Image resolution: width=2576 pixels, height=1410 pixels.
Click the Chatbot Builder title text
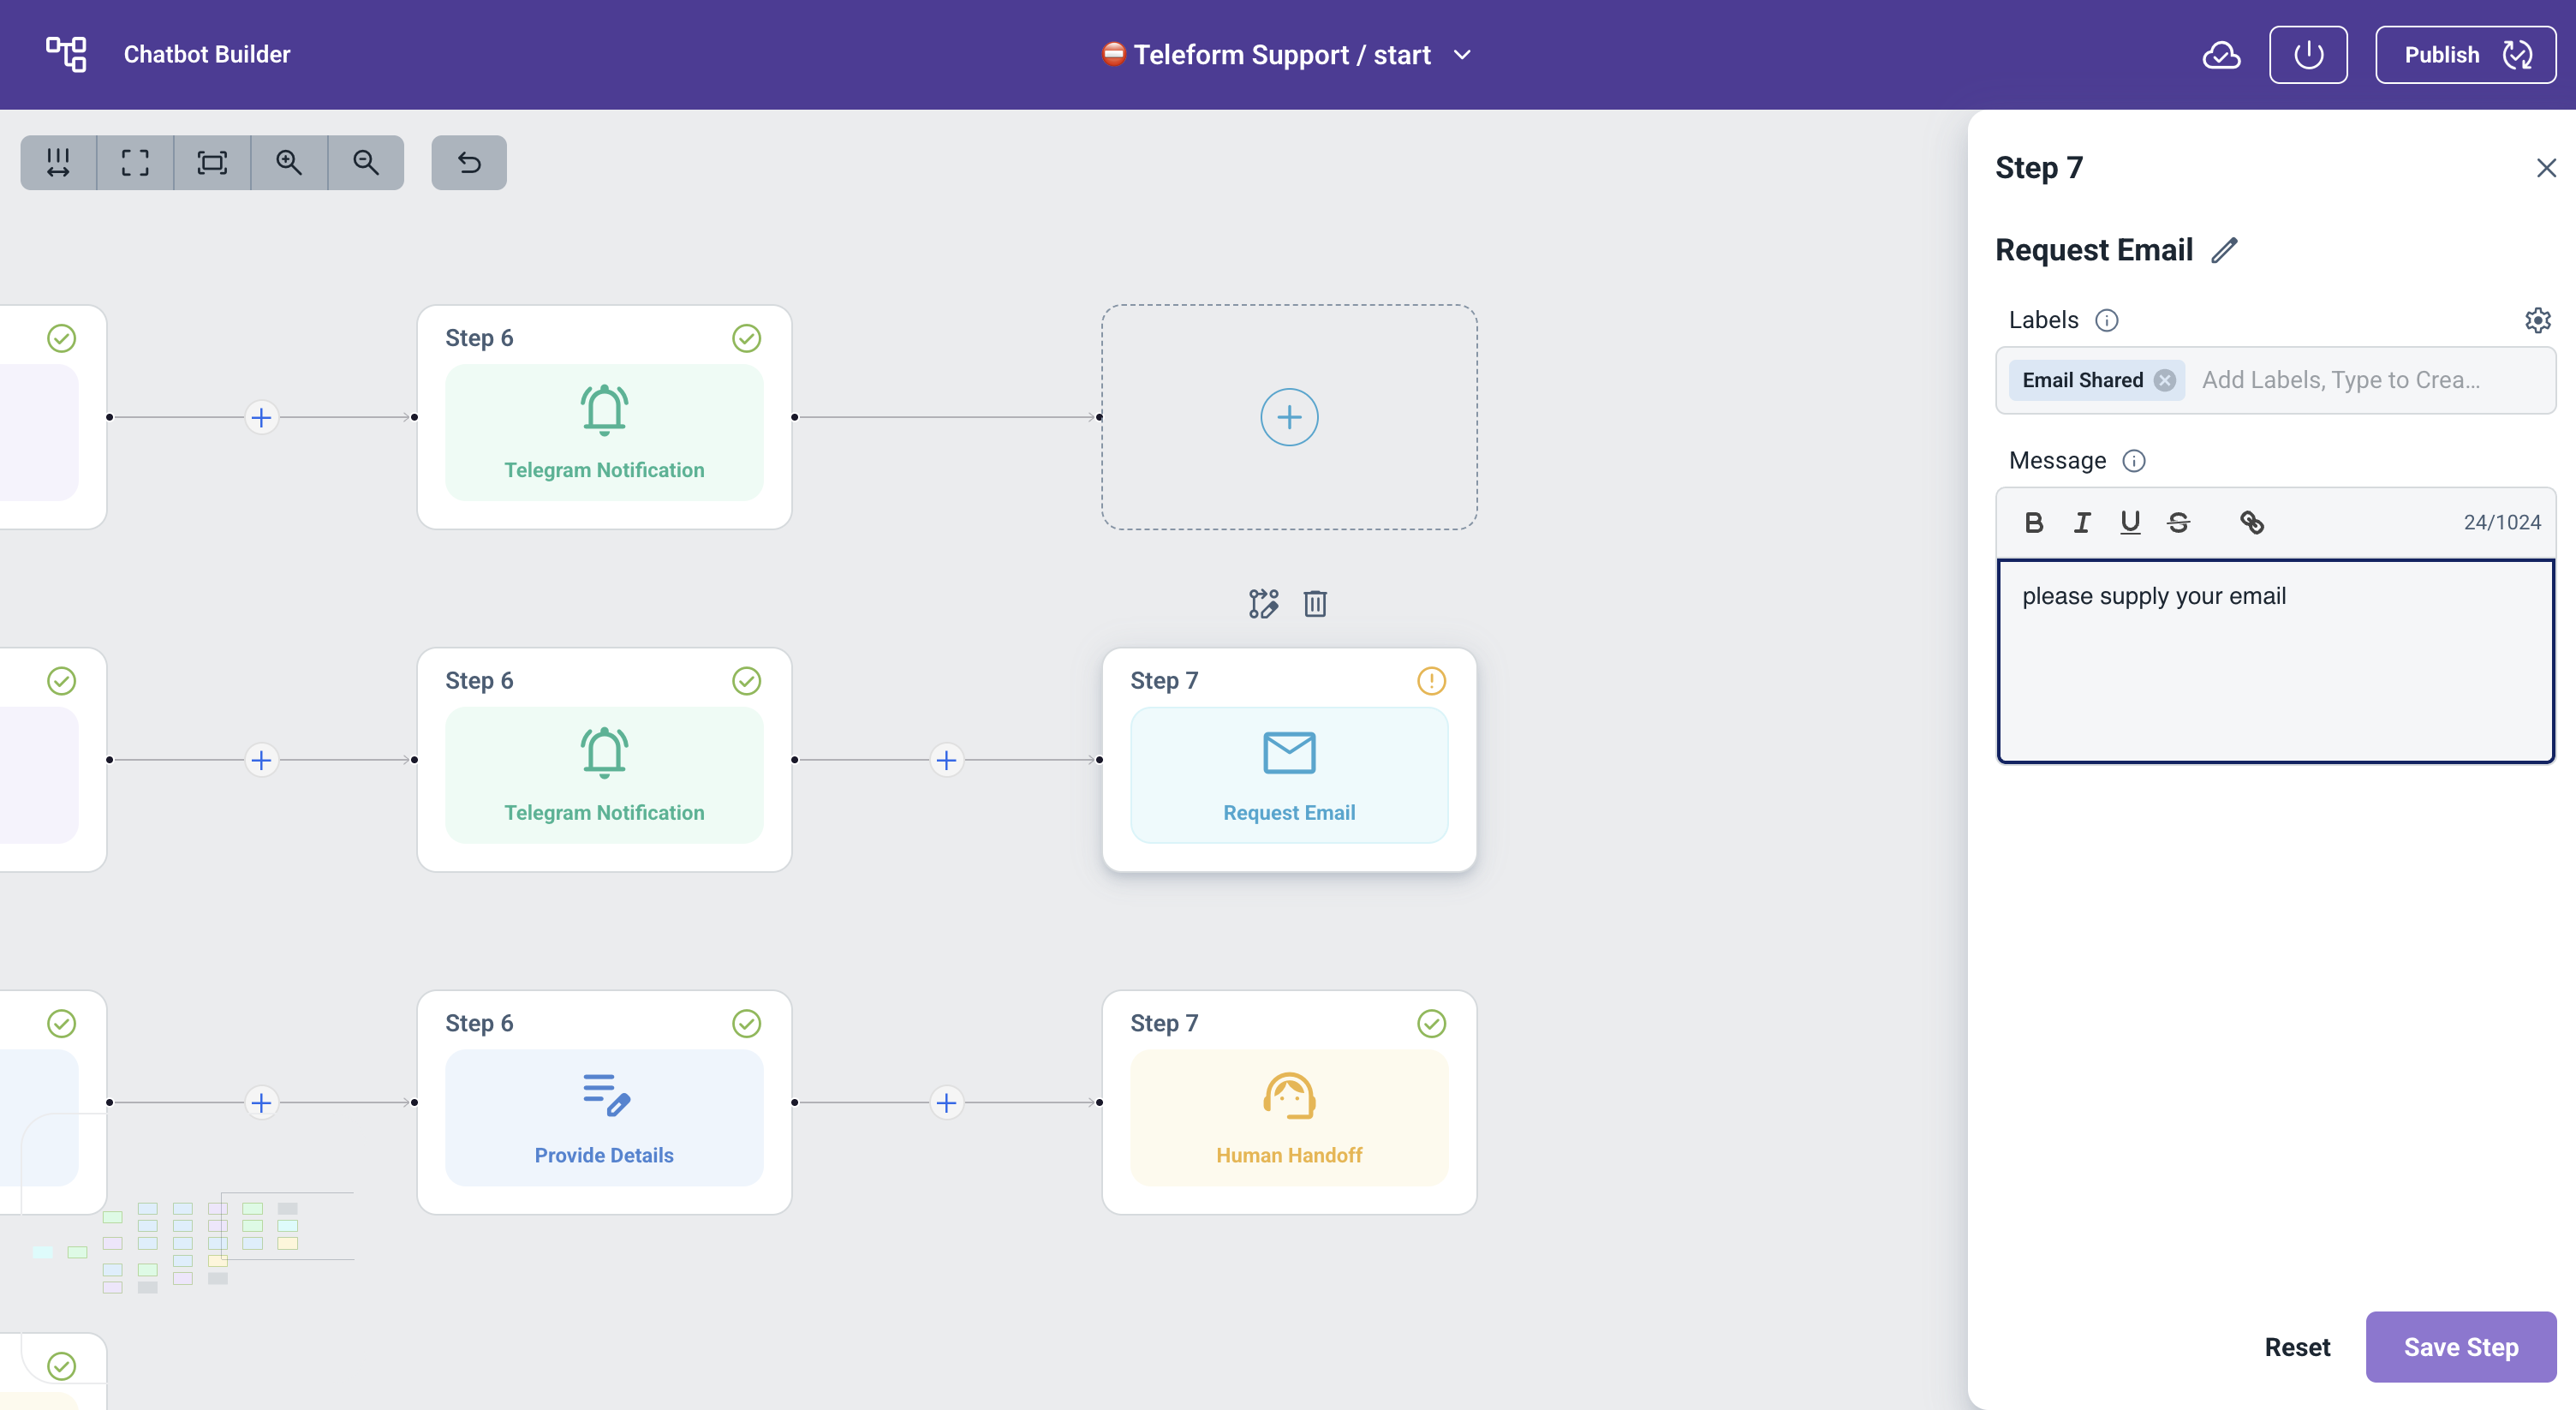207,54
